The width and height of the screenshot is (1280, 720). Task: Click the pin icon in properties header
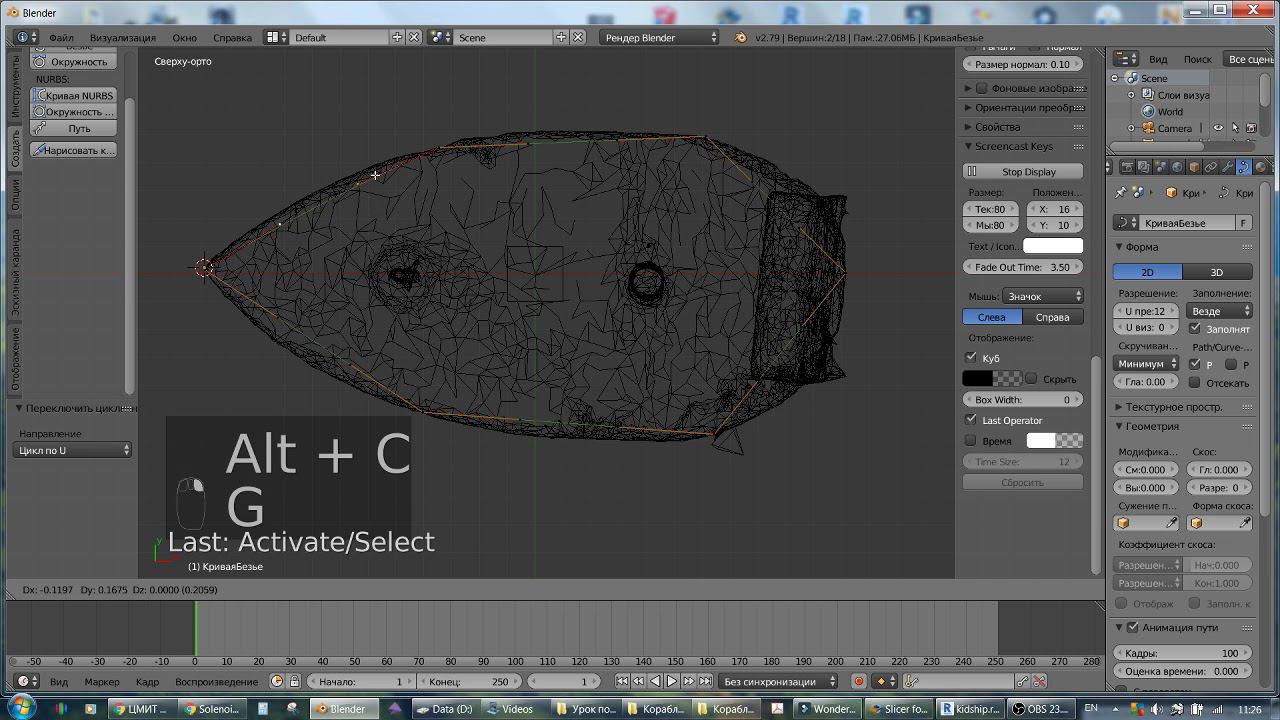1121,193
